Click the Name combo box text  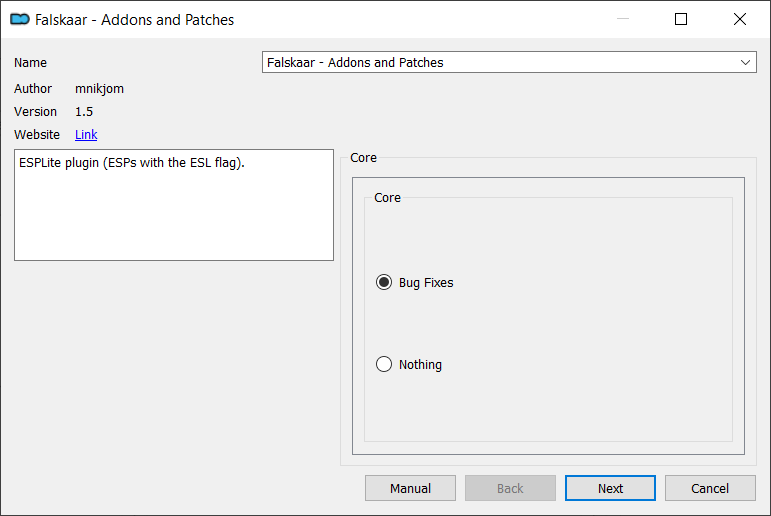[355, 62]
